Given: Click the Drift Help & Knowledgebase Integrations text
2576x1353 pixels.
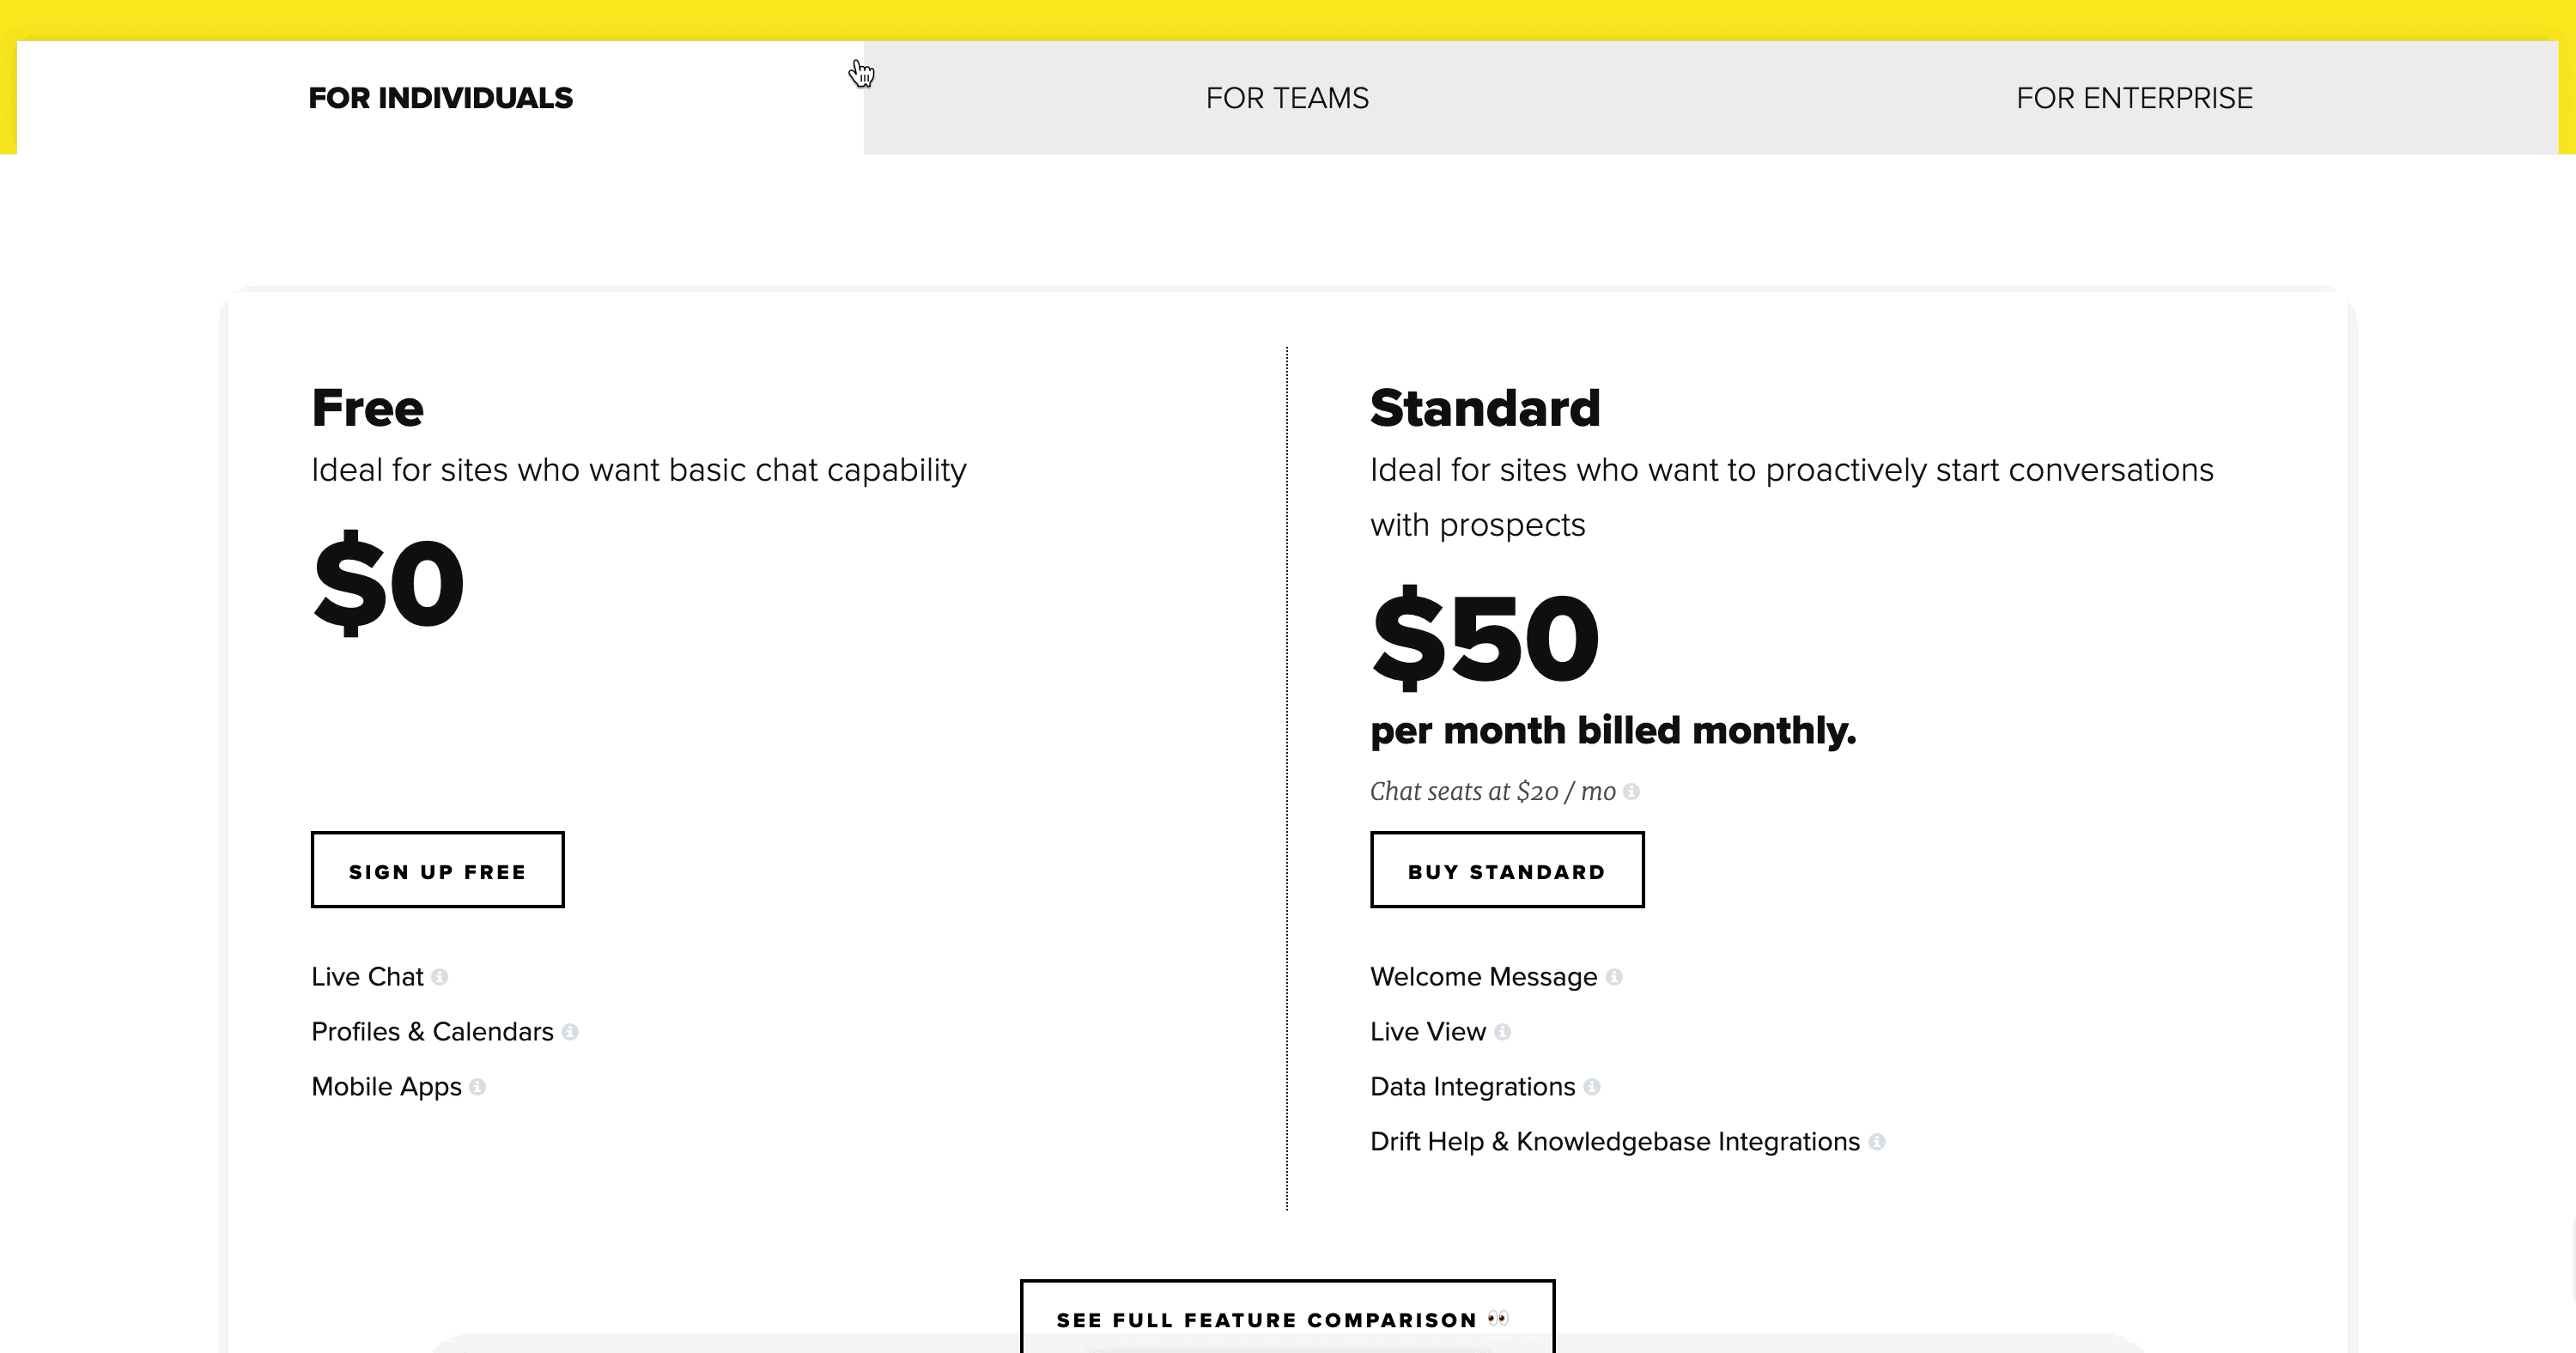Looking at the screenshot, I should (x=1615, y=1142).
